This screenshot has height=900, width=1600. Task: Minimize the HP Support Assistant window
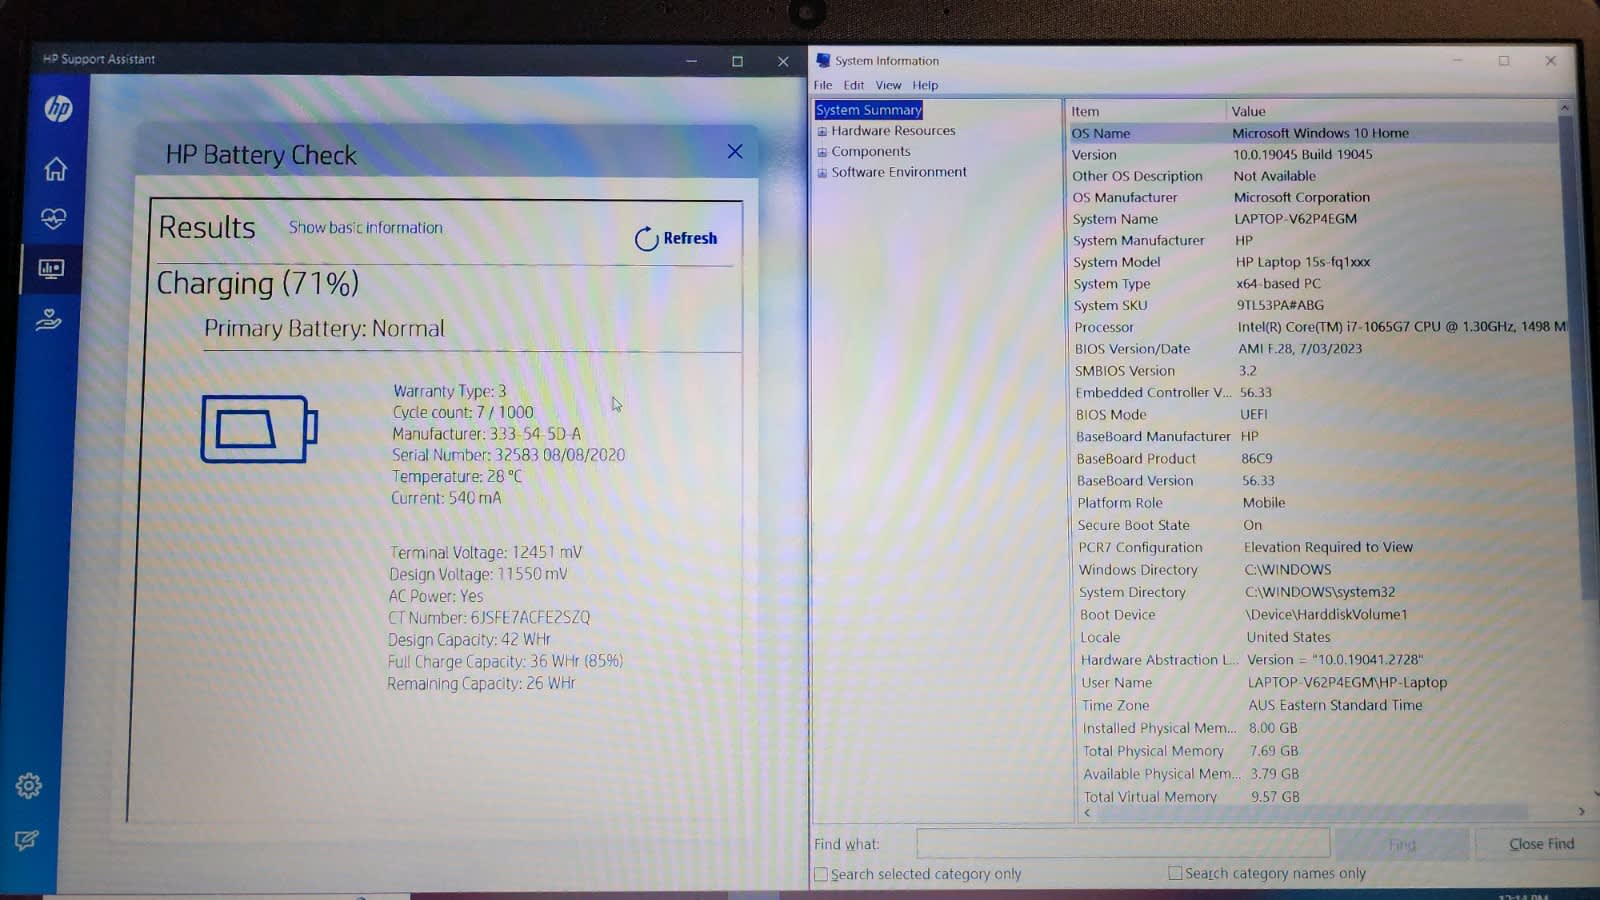(691, 61)
